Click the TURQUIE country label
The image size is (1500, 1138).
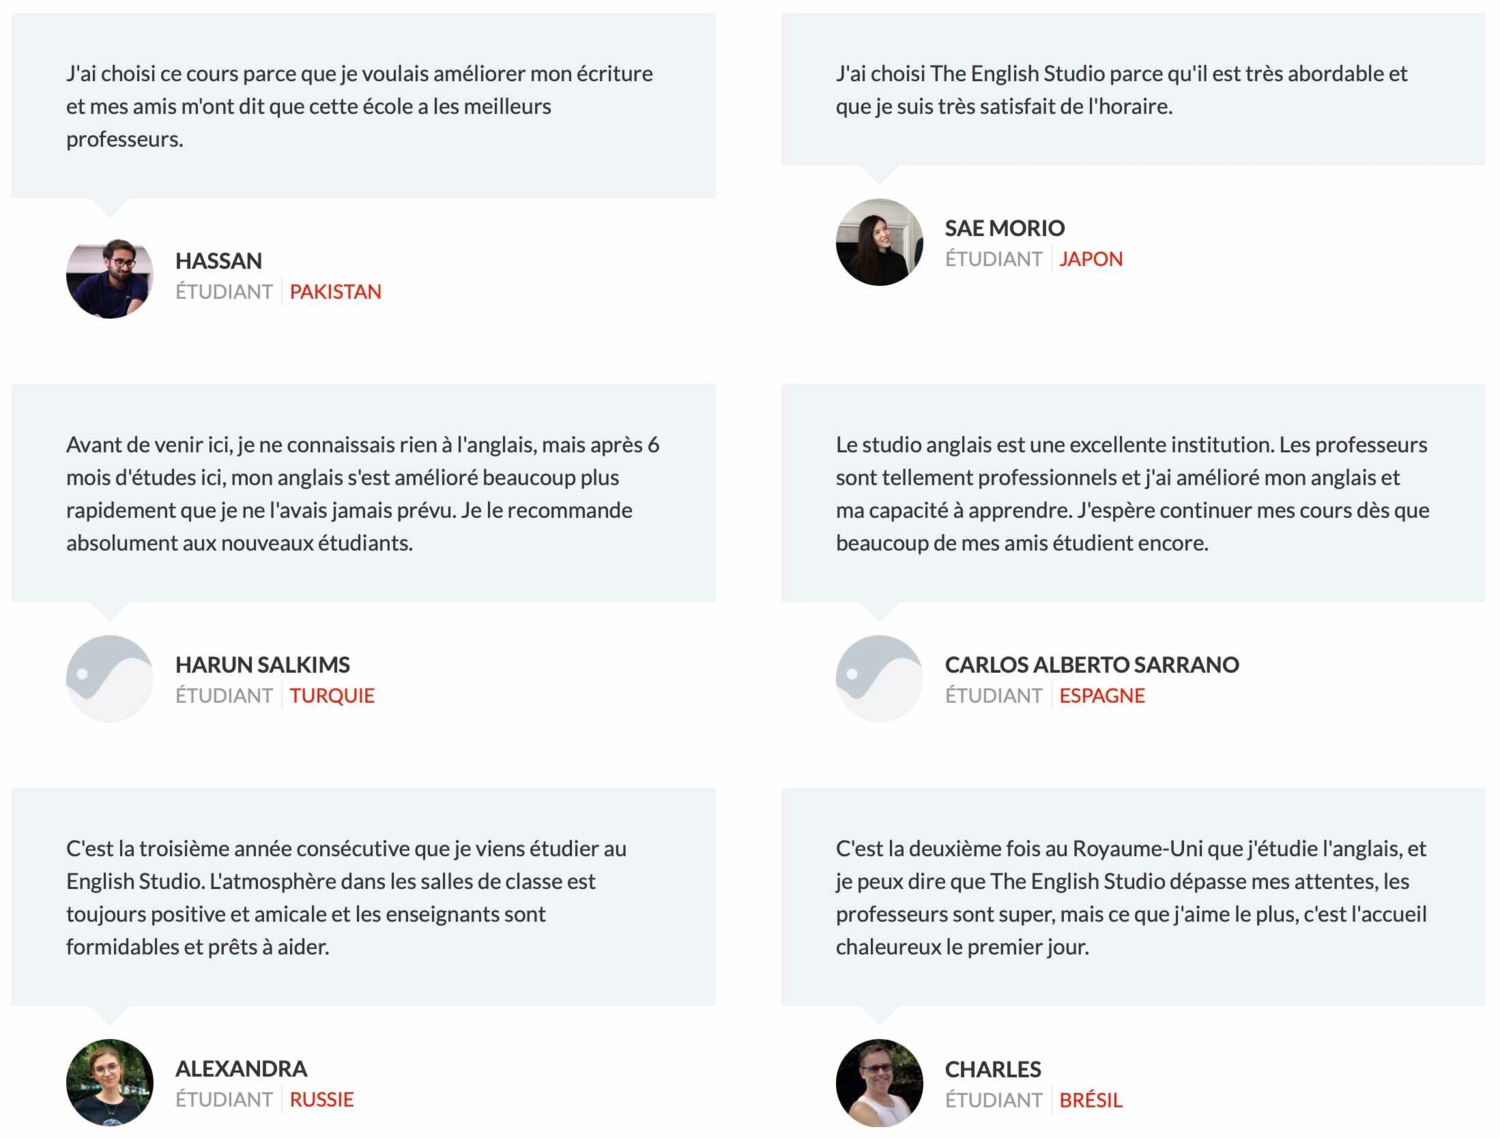(332, 696)
